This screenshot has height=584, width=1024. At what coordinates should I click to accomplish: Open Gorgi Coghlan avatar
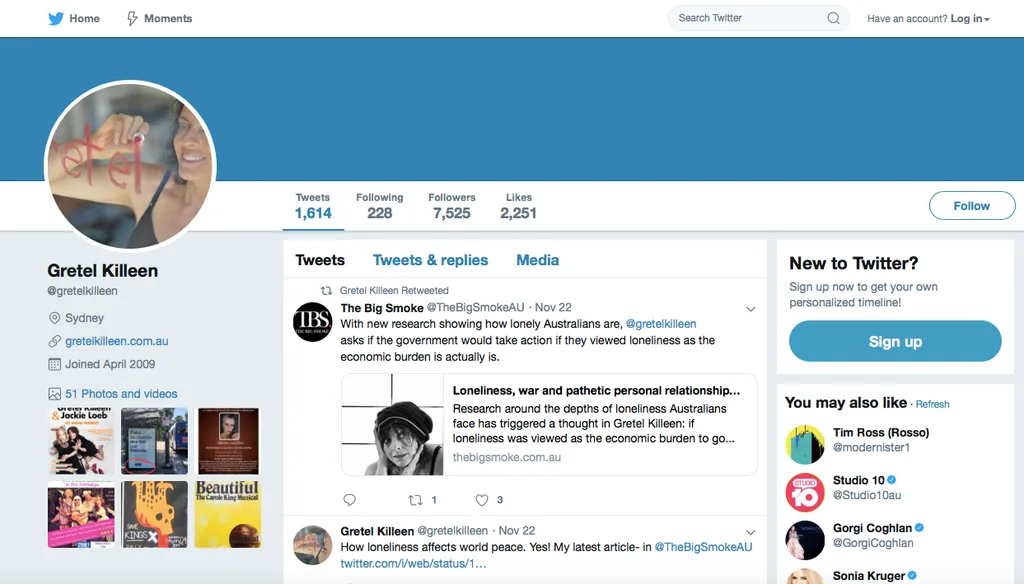tap(805, 540)
